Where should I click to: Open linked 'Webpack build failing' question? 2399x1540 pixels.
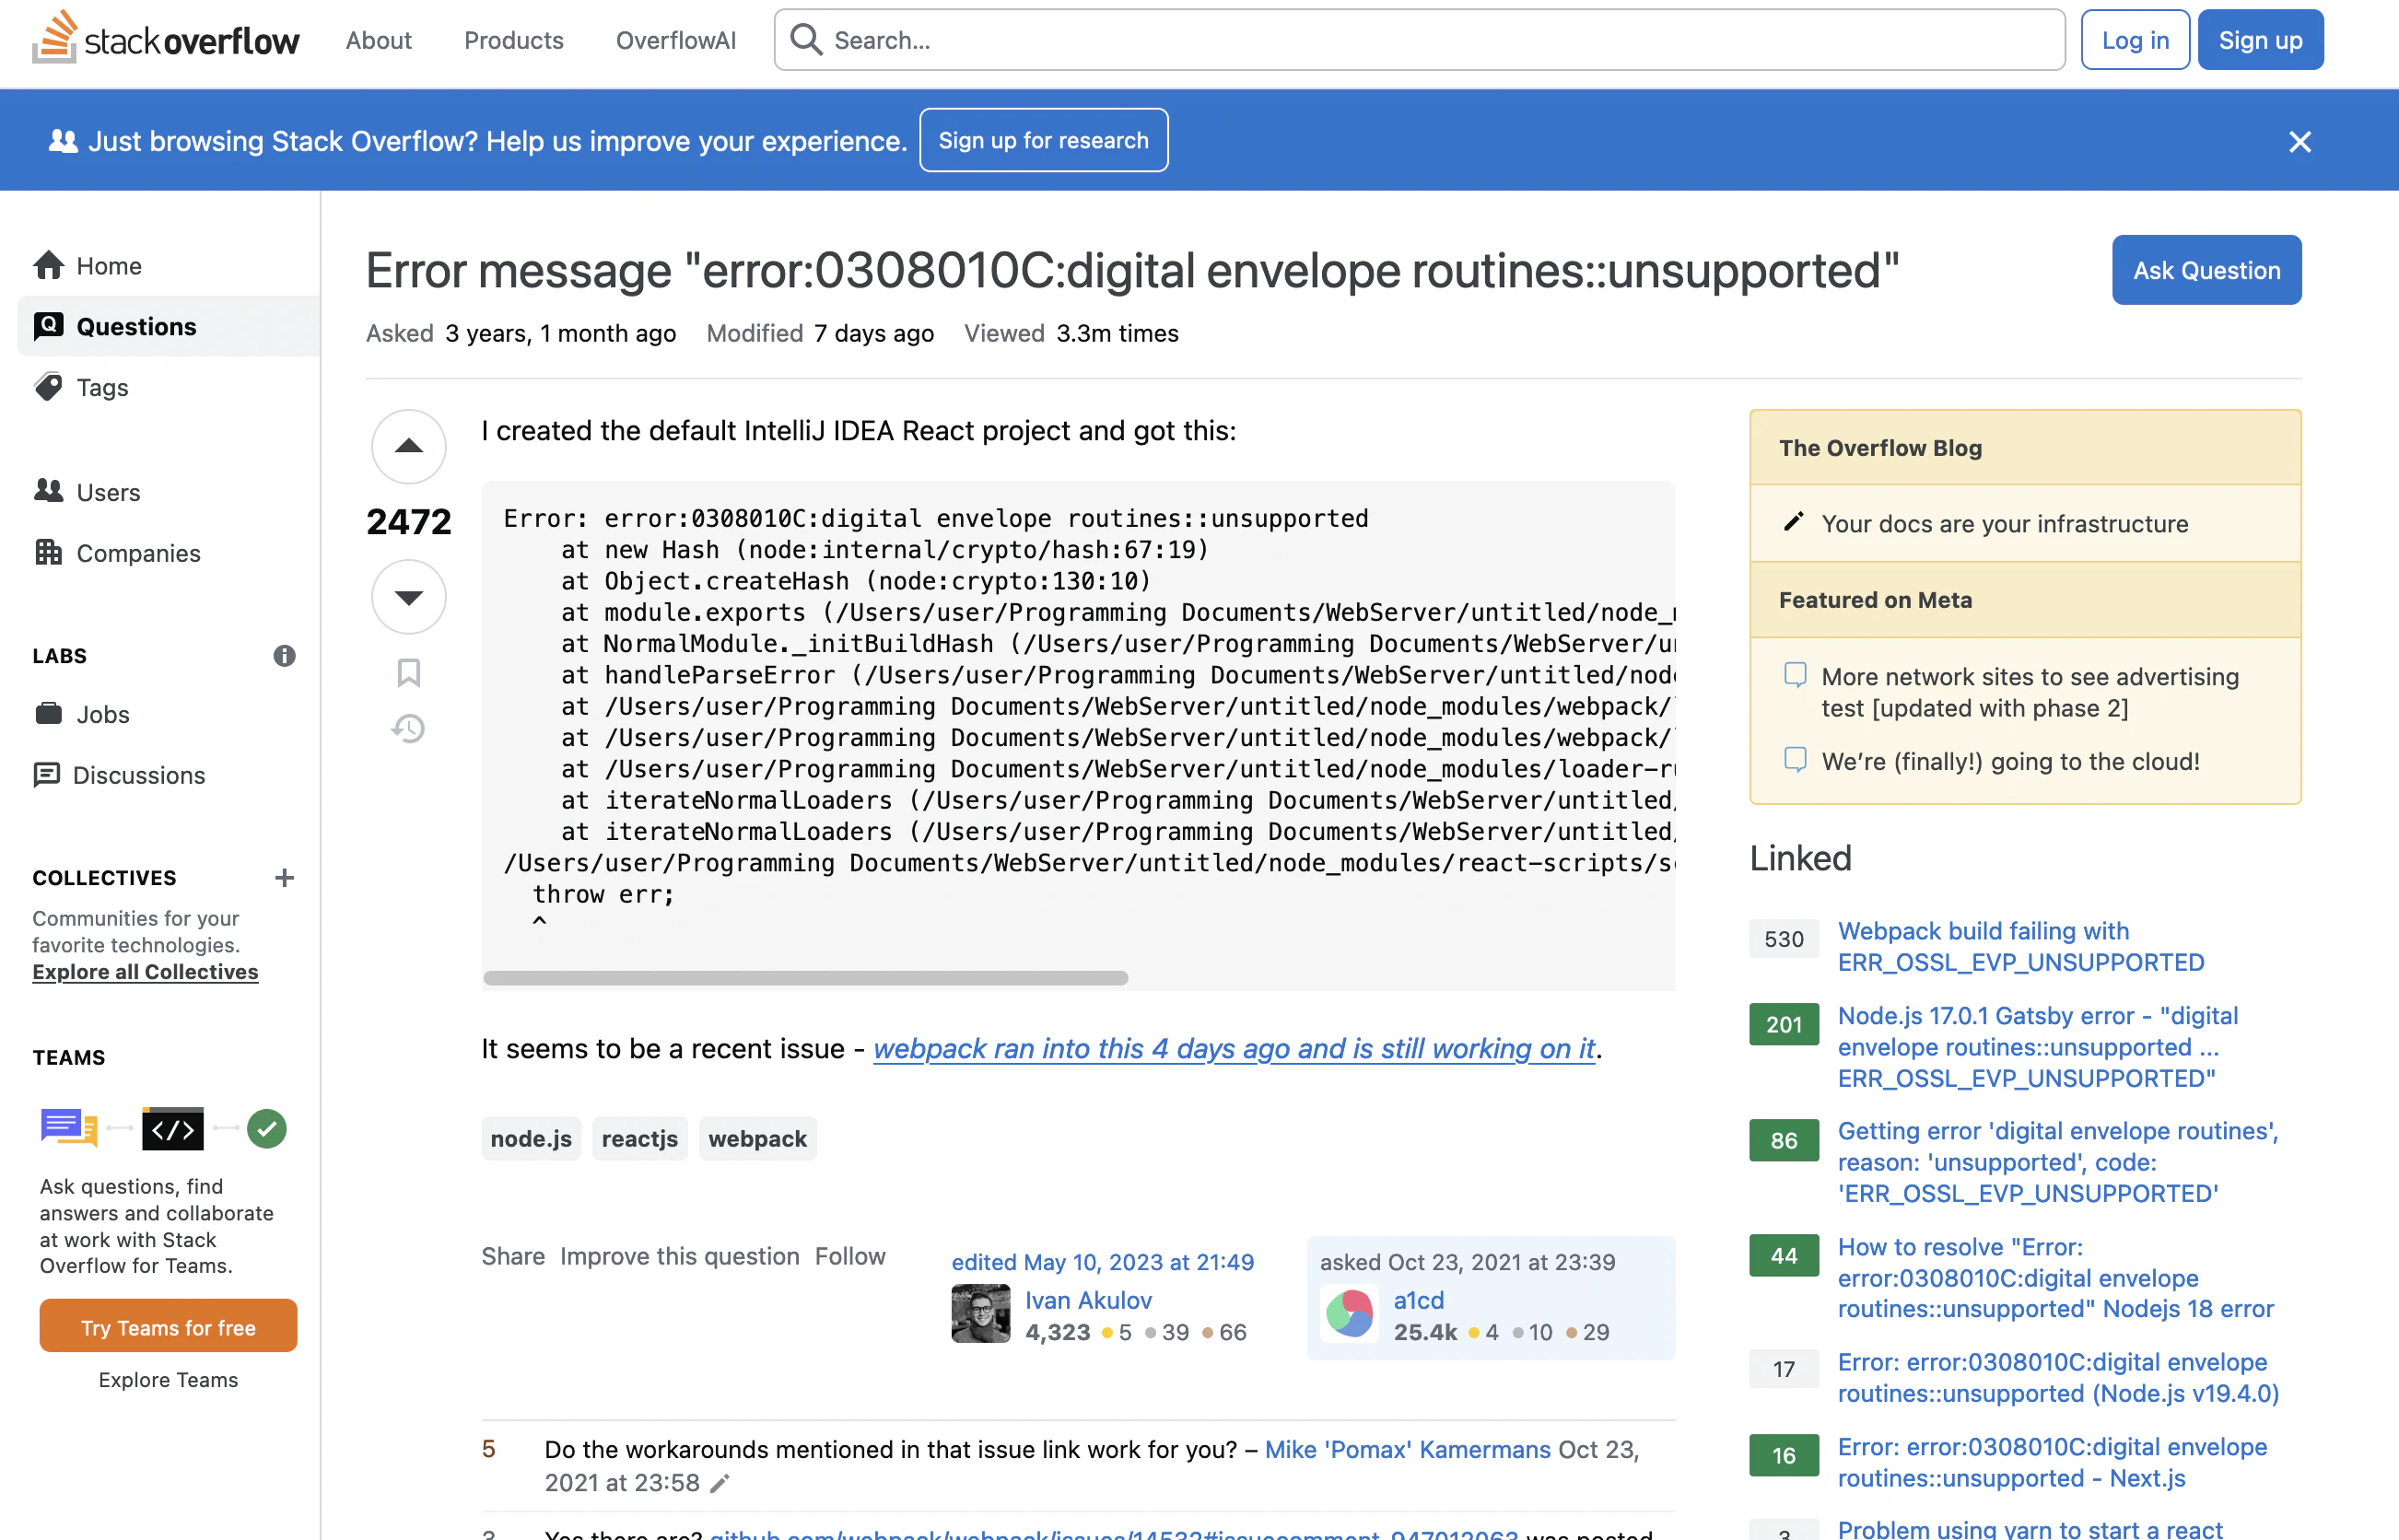[2020, 946]
